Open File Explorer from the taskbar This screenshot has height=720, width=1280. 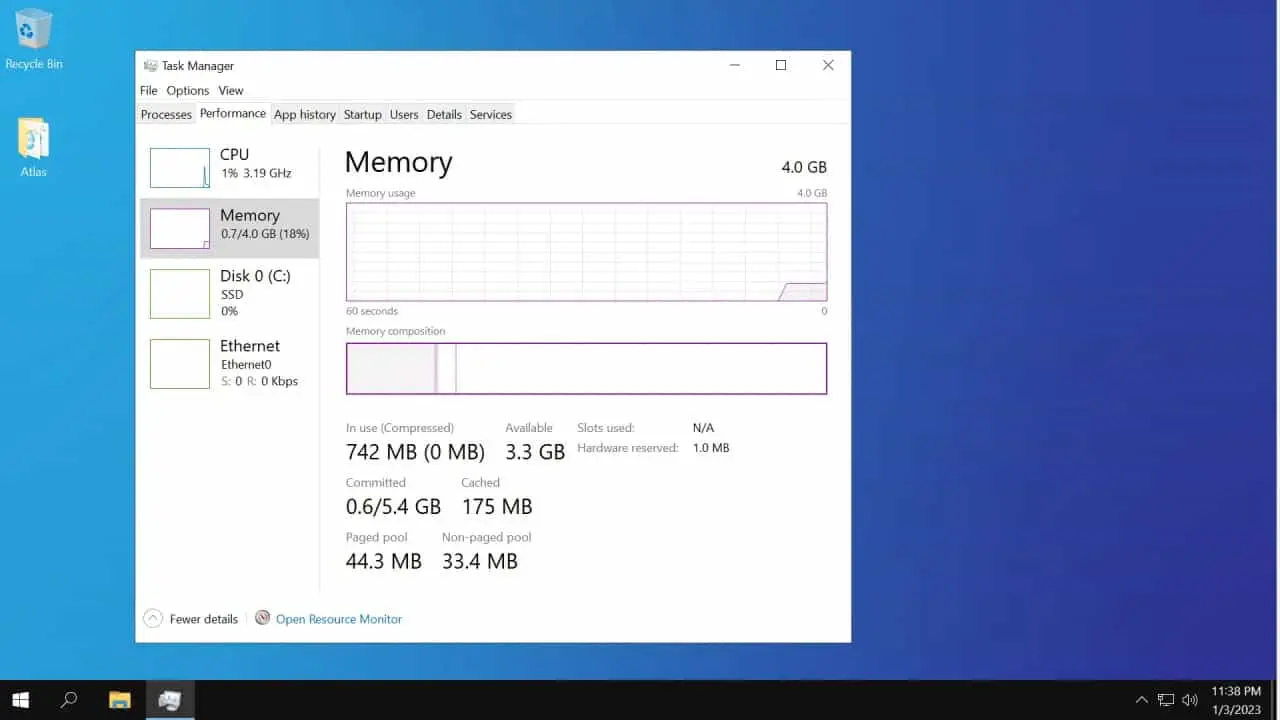point(120,700)
